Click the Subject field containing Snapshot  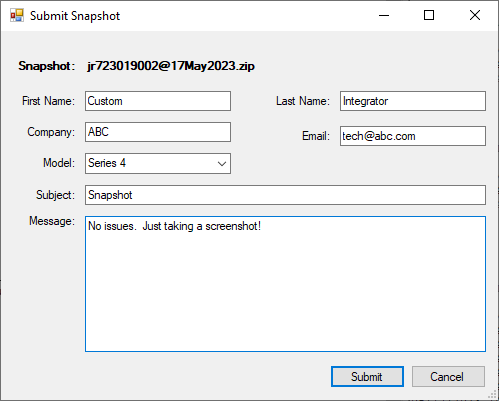[x=285, y=195]
